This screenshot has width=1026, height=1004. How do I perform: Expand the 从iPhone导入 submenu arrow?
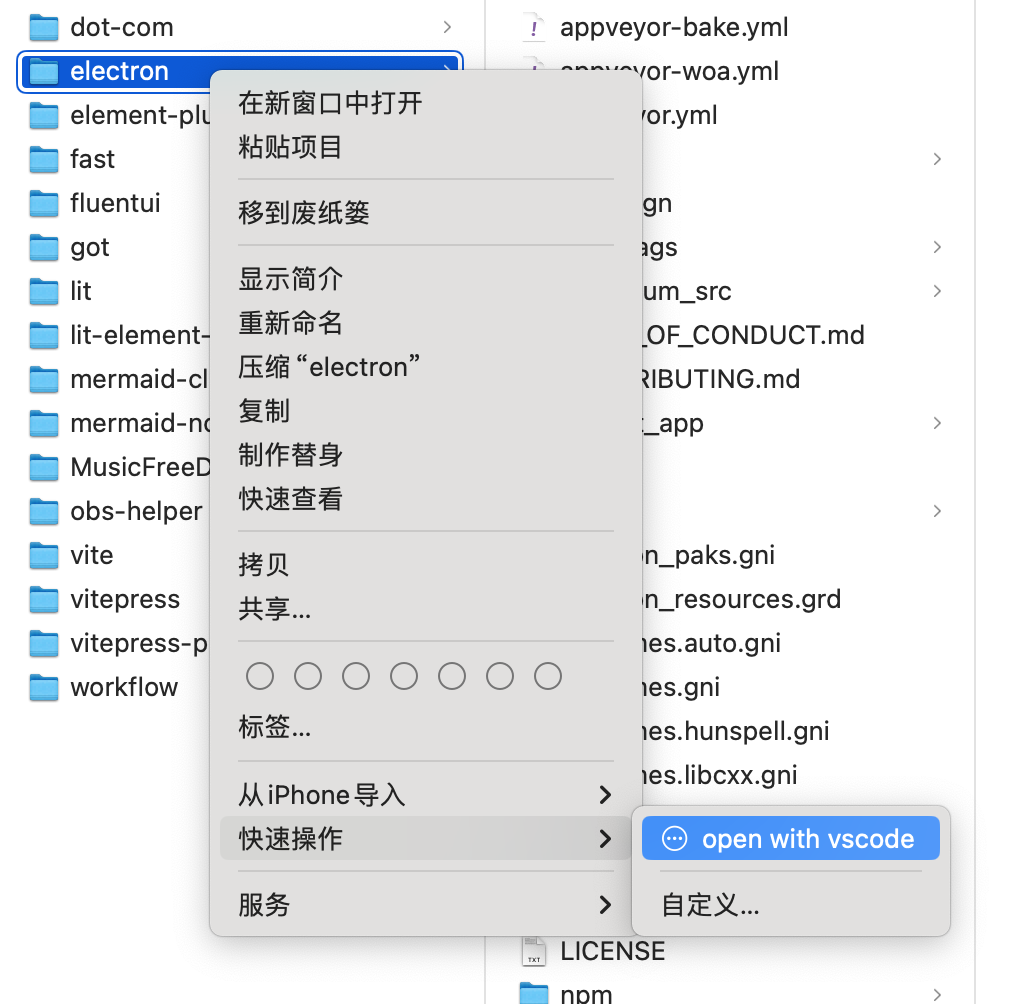point(605,795)
